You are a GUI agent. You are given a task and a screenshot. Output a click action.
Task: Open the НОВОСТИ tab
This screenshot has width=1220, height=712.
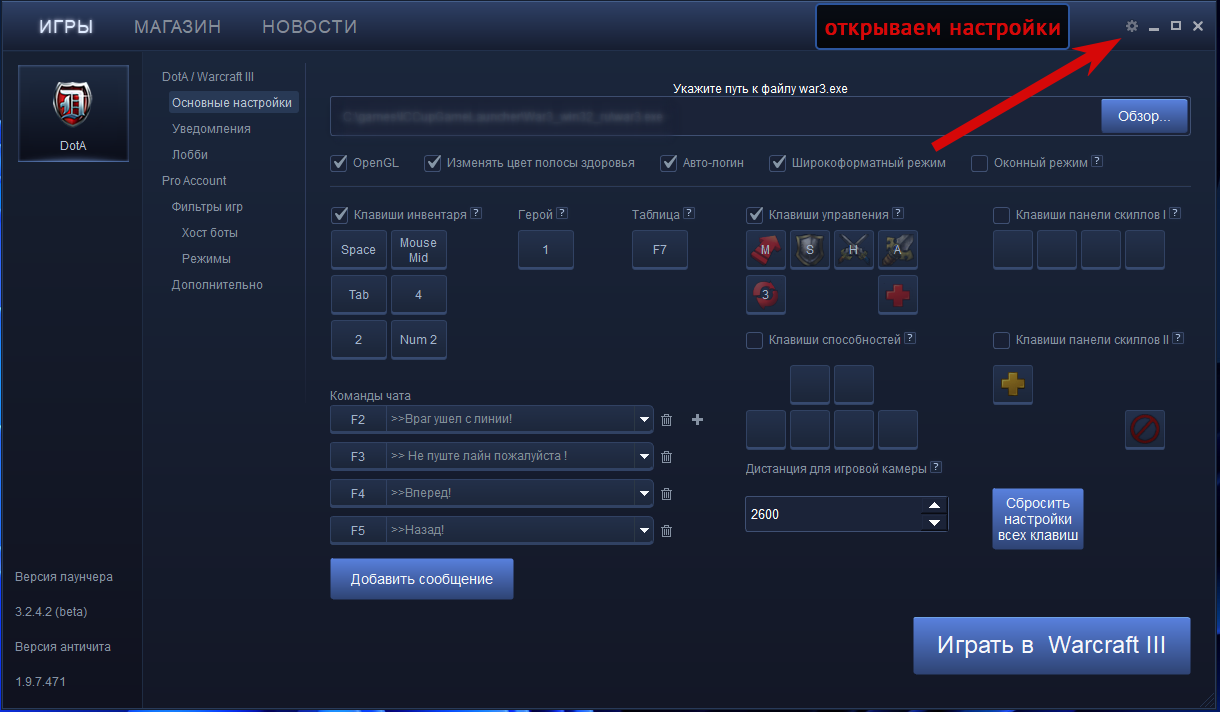pyautogui.click(x=310, y=27)
